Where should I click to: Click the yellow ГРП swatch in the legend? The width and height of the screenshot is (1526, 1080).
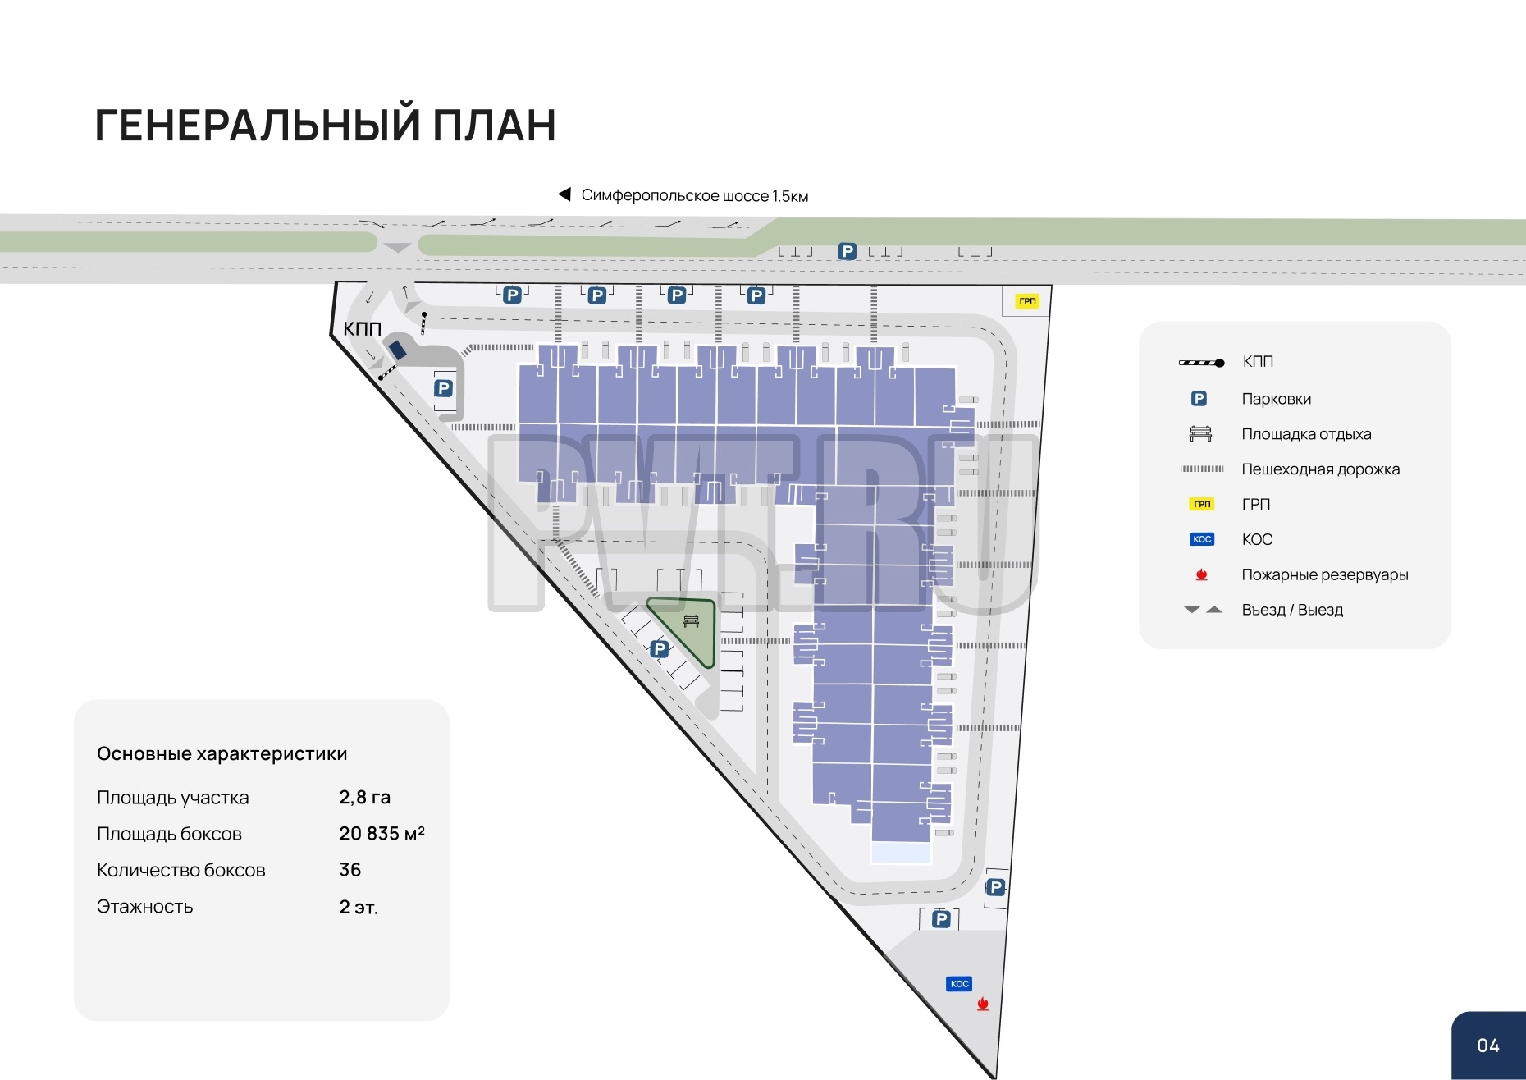[1201, 504]
